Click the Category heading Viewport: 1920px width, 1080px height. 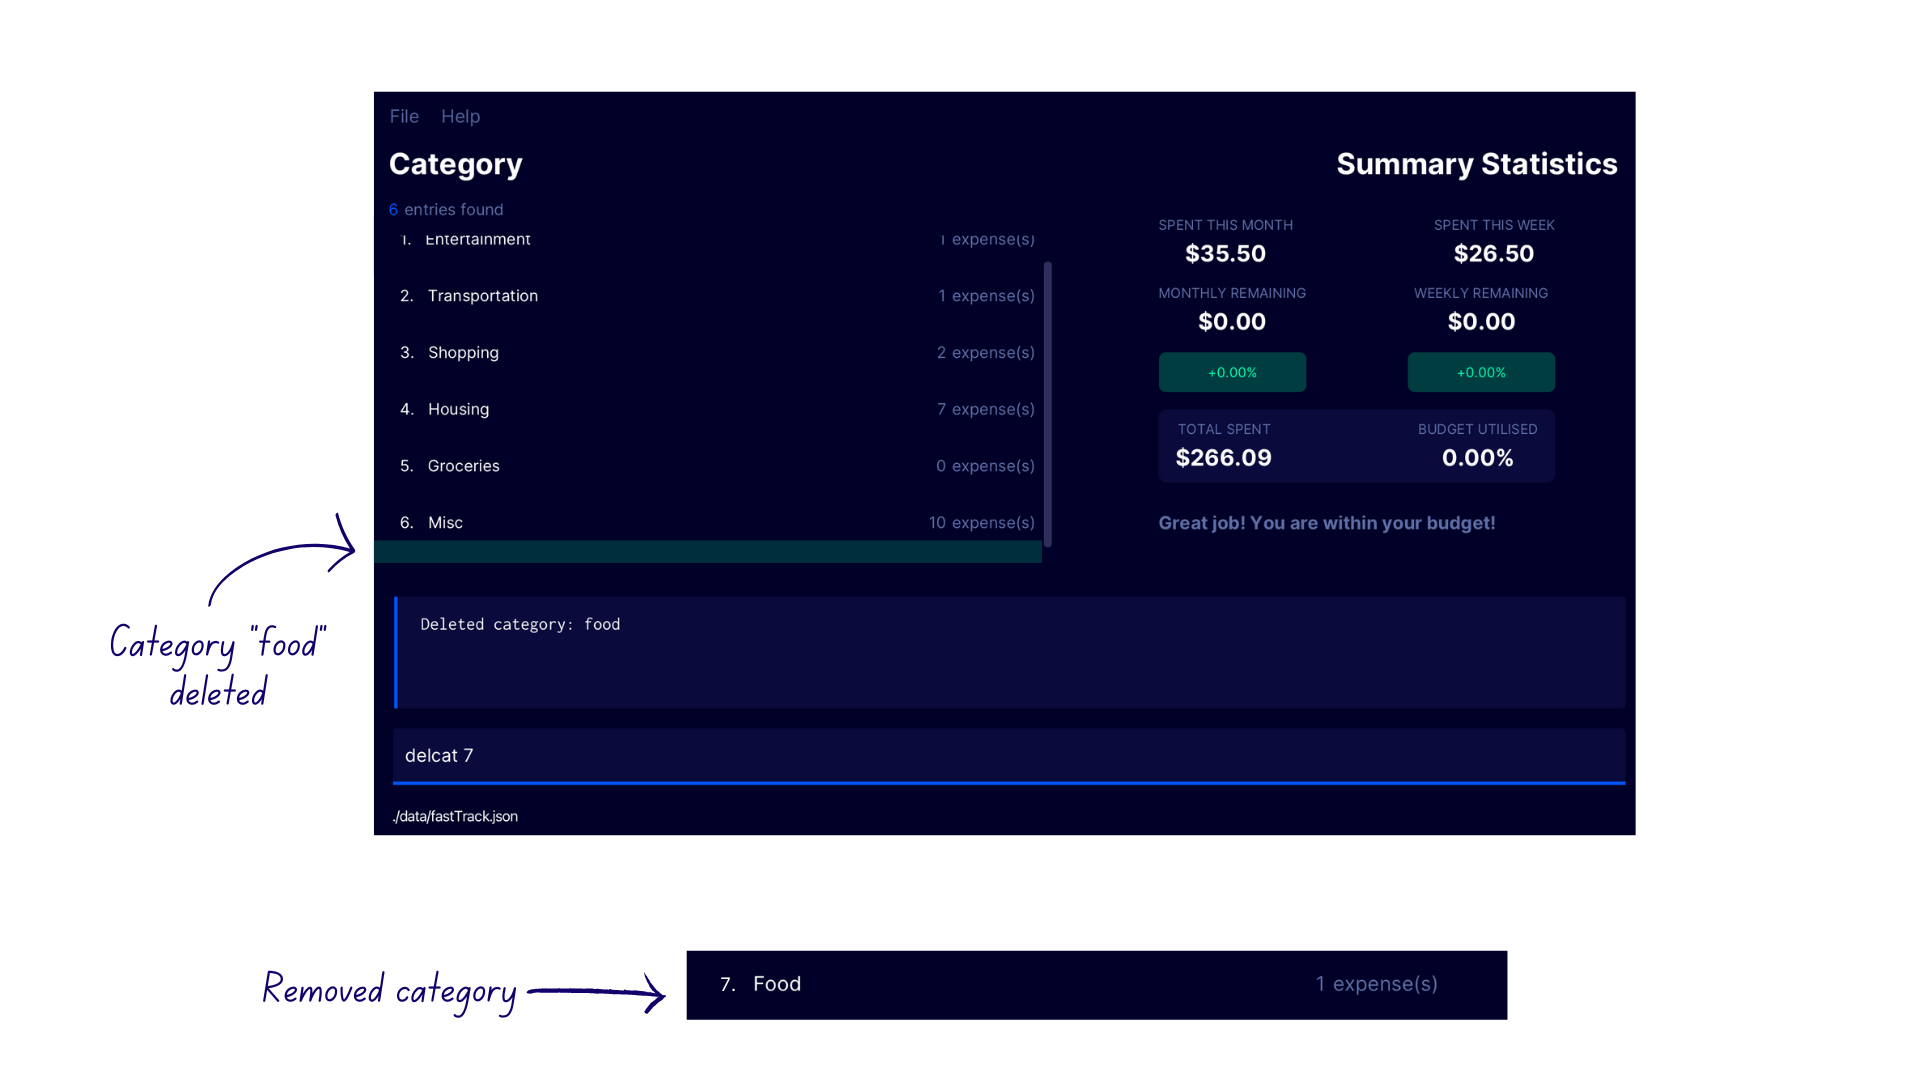(456, 165)
